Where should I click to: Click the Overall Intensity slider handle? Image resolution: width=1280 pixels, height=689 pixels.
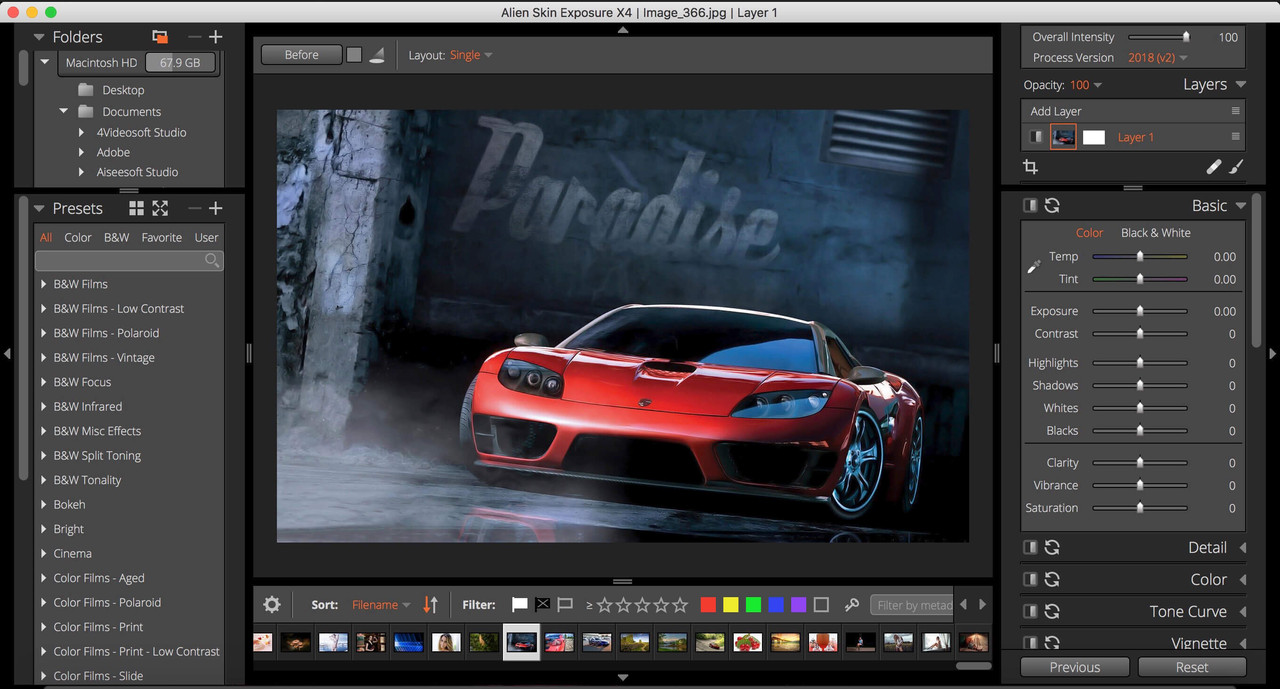(1186, 37)
